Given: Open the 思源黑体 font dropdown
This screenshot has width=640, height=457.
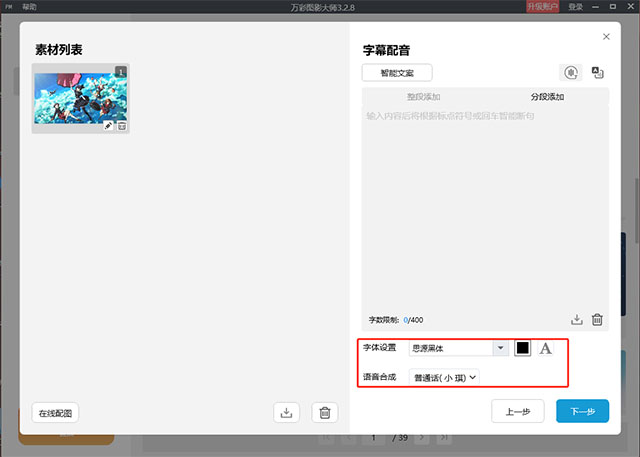Looking at the screenshot, I should 459,348.
